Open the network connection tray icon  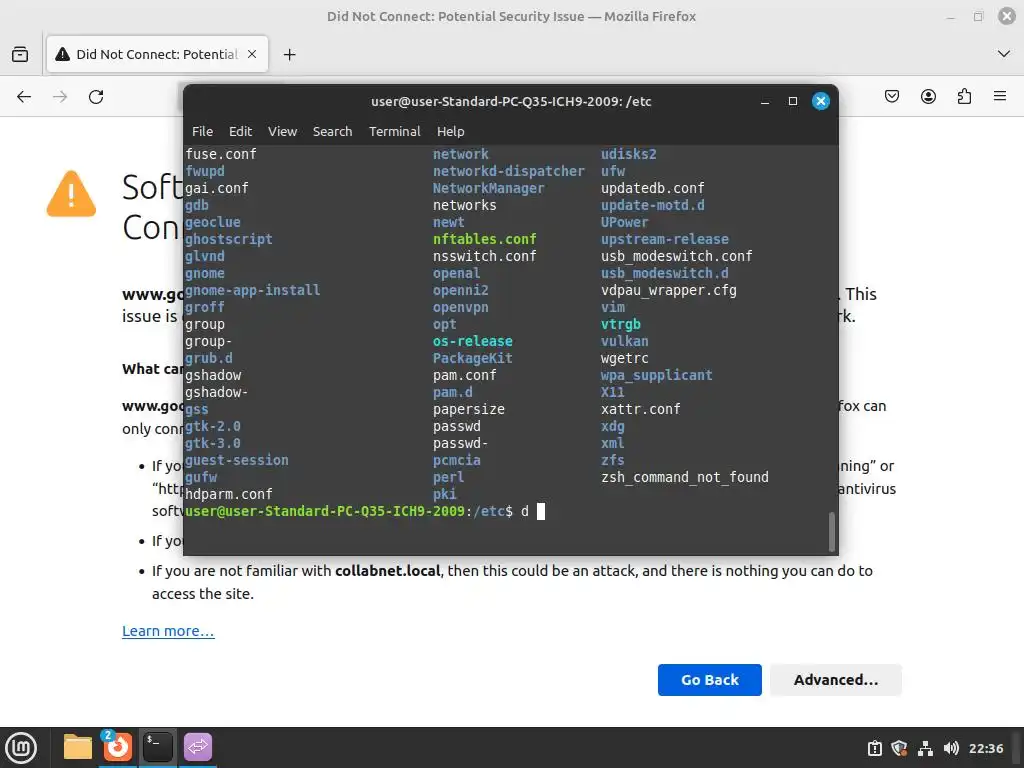tap(925, 748)
